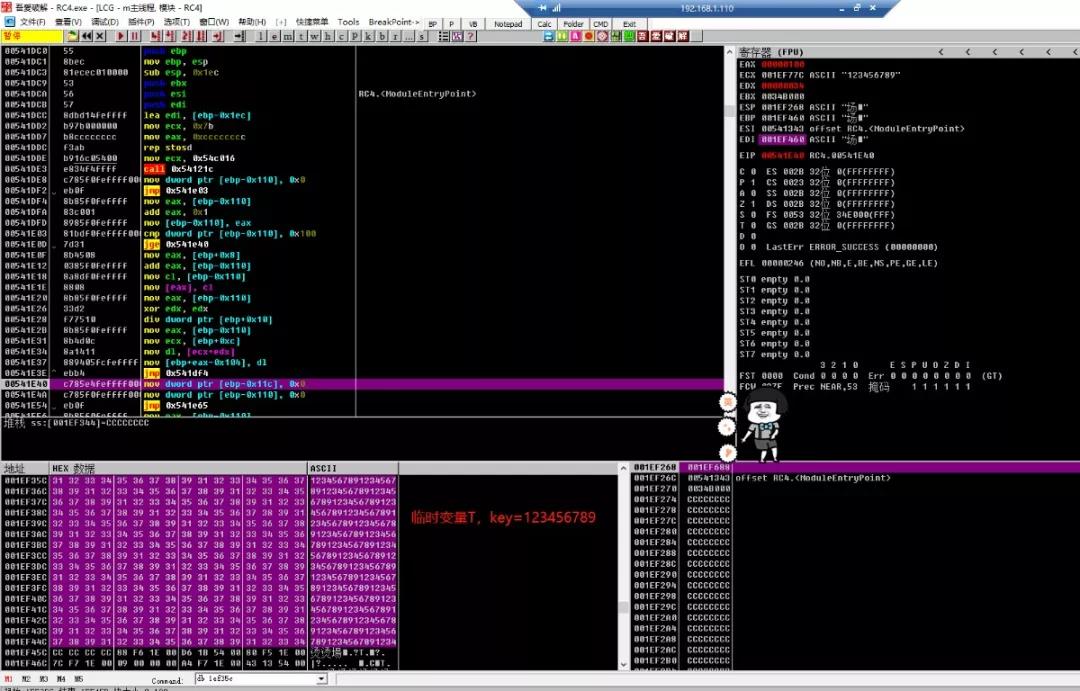Image resolution: width=1080 pixels, height=691 pixels.
Task: Click the command bar input field
Action: 256,679
